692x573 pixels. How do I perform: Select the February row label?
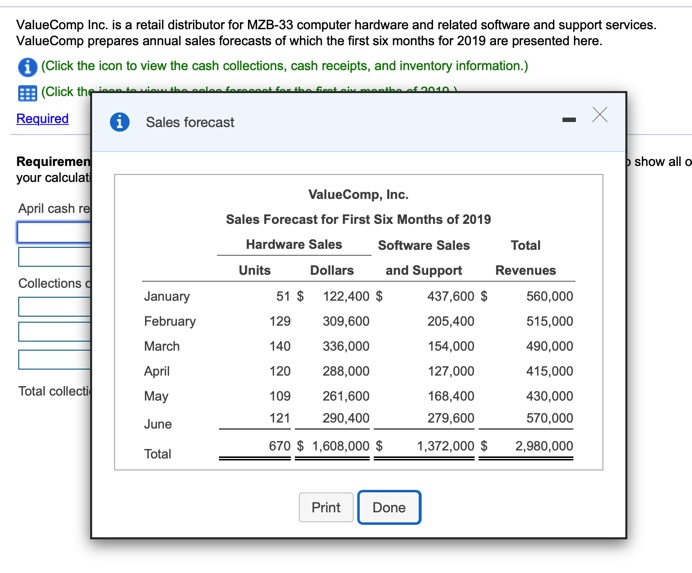[170, 321]
